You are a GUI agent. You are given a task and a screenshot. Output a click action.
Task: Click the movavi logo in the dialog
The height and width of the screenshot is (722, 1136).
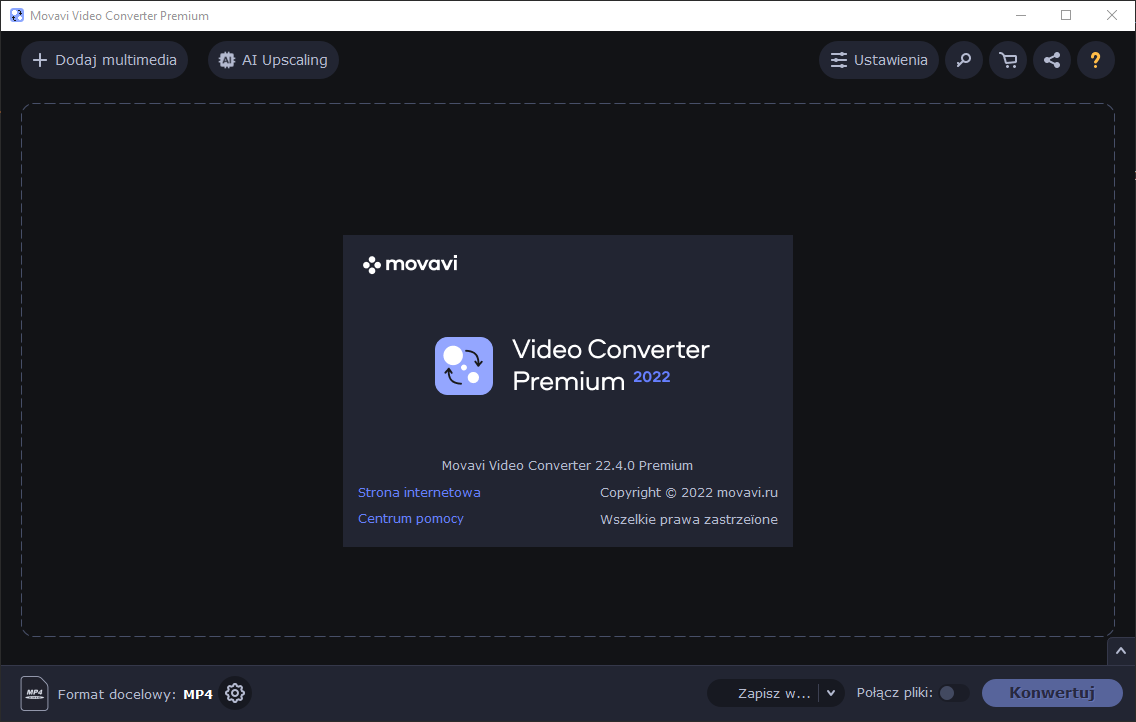point(410,264)
